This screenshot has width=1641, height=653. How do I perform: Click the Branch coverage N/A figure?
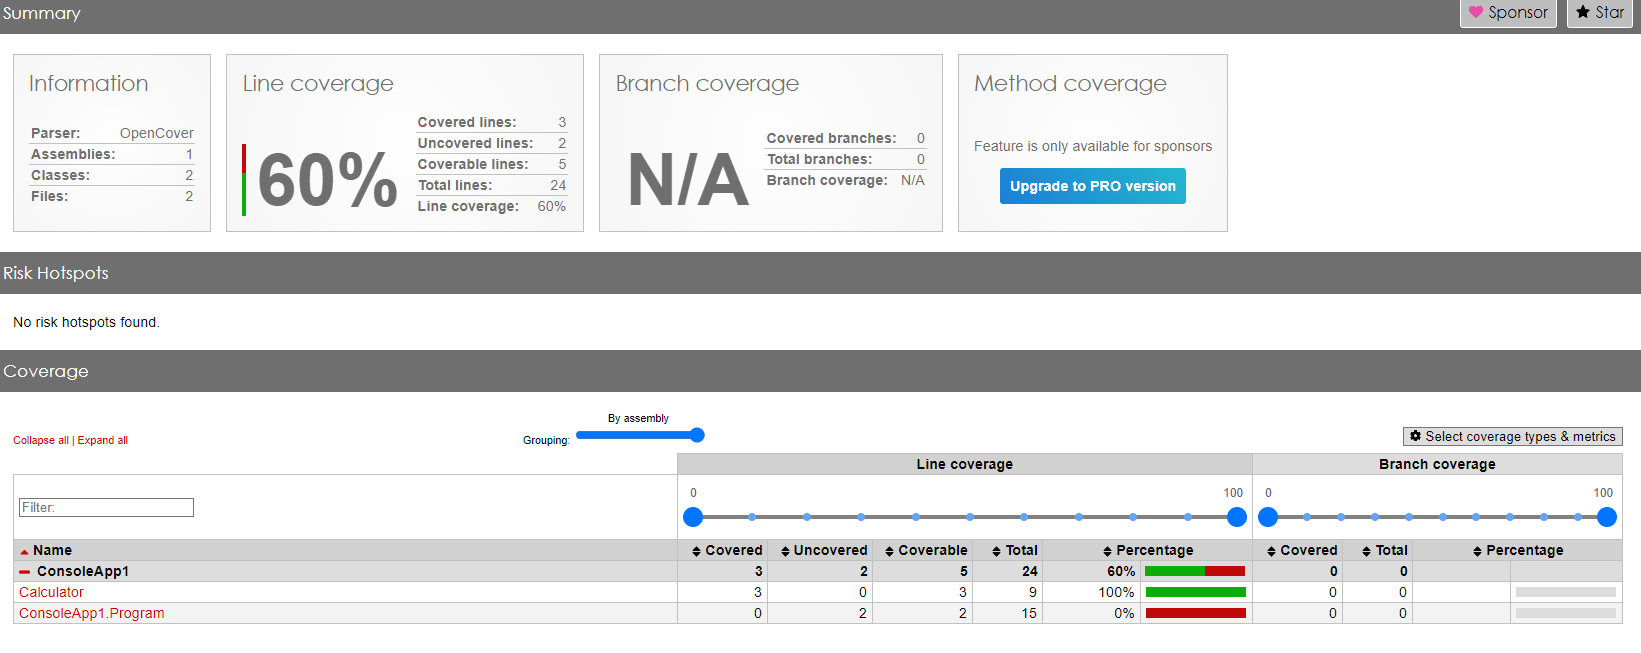(x=689, y=181)
